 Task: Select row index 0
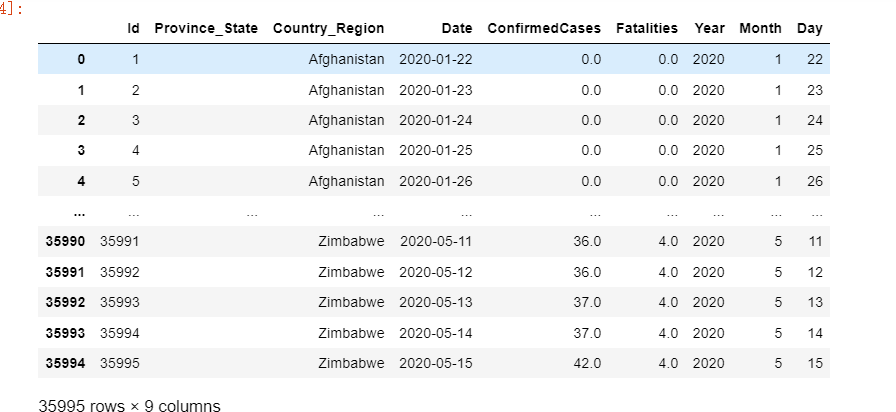pyautogui.click(x=81, y=60)
